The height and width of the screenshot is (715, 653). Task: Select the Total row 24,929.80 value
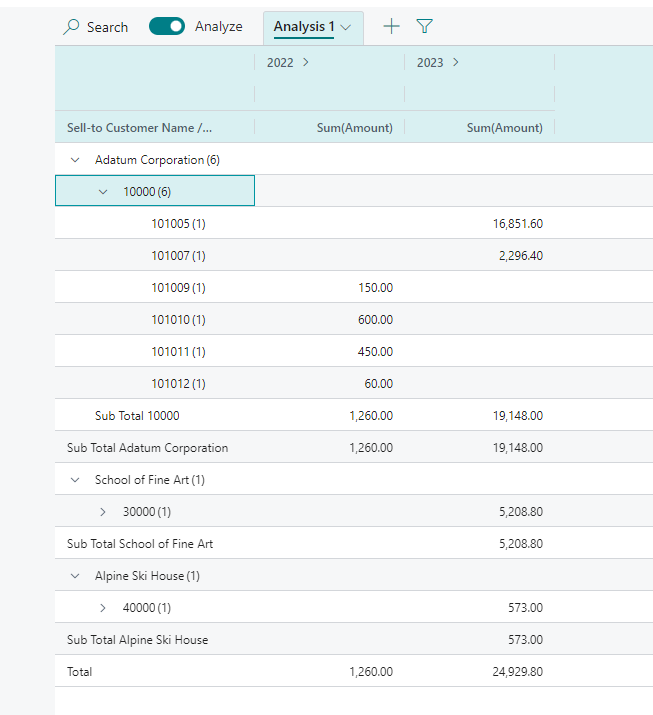click(517, 672)
